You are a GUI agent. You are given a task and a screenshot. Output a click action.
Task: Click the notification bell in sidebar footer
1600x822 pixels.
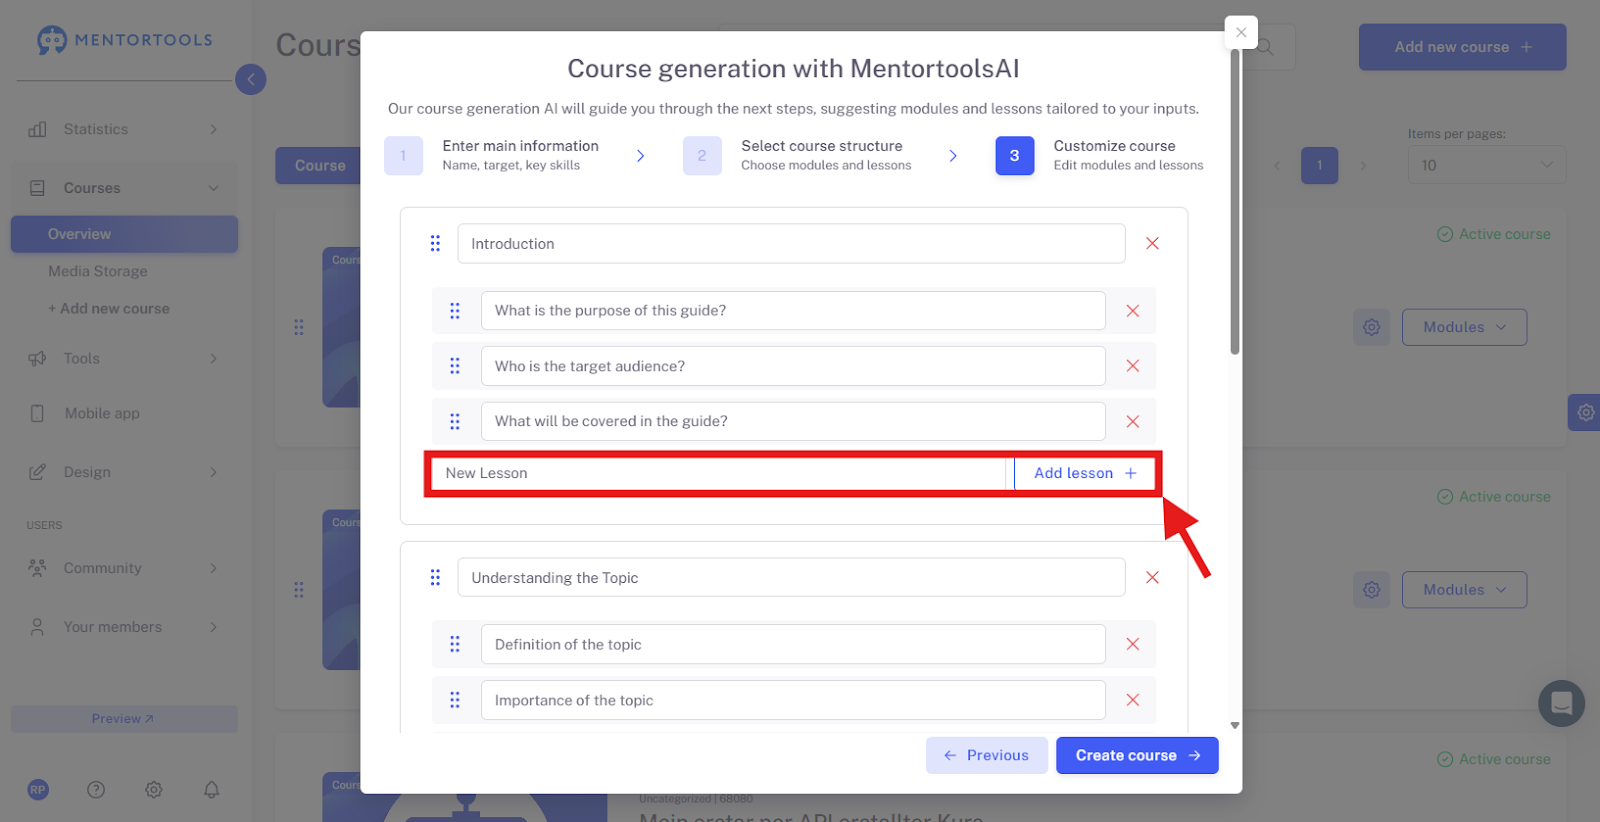[211, 790]
